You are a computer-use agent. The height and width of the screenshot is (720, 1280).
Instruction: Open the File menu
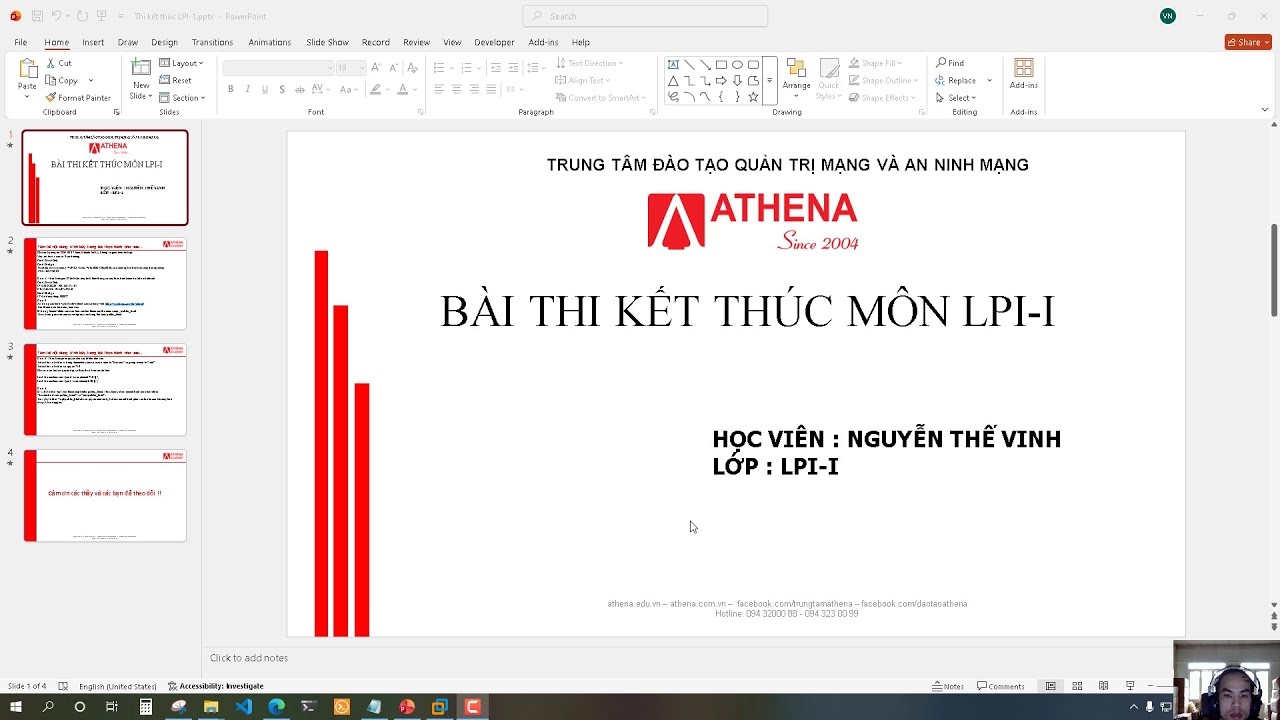click(20, 42)
